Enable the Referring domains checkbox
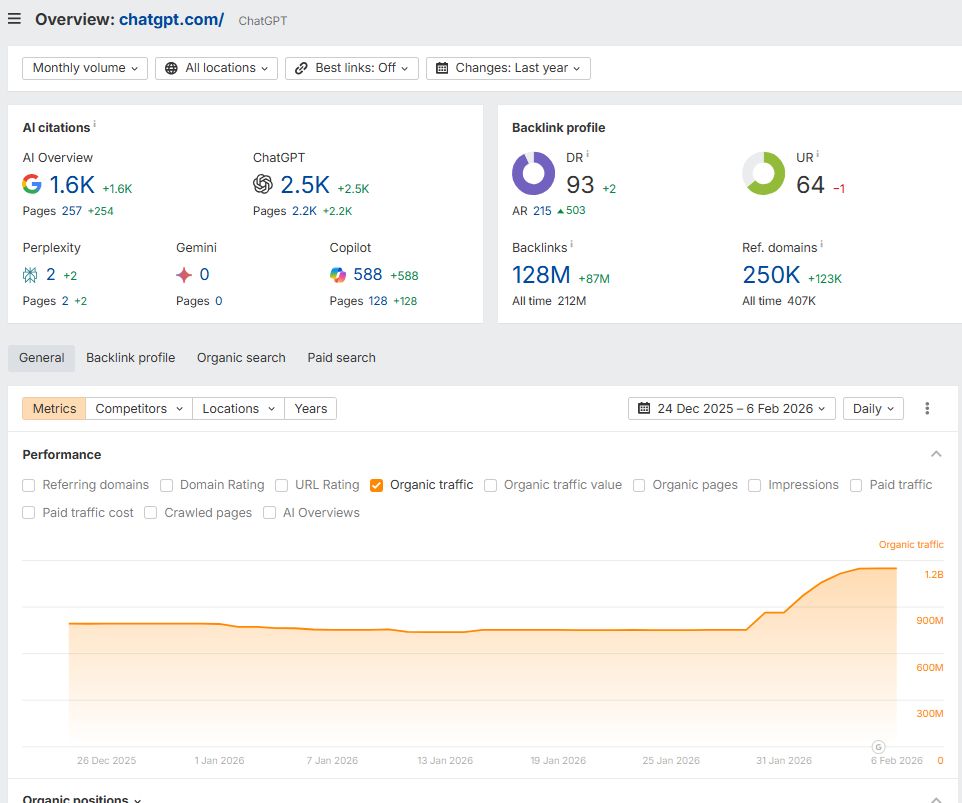The height and width of the screenshot is (803, 962). coord(28,485)
